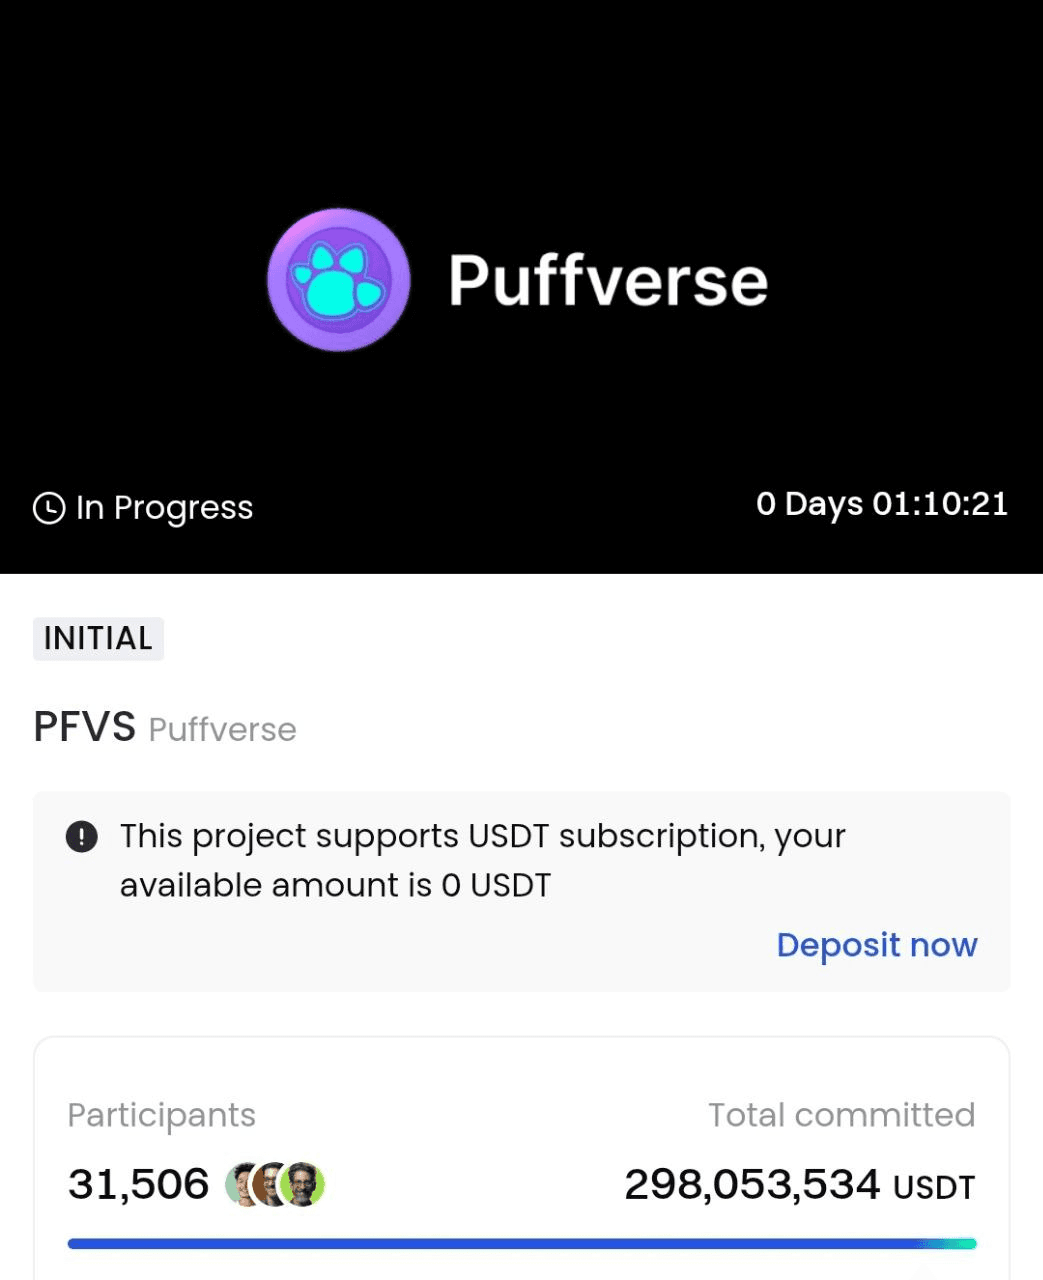
Task: Click the 31,506 participant count
Action: coord(138,1185)
